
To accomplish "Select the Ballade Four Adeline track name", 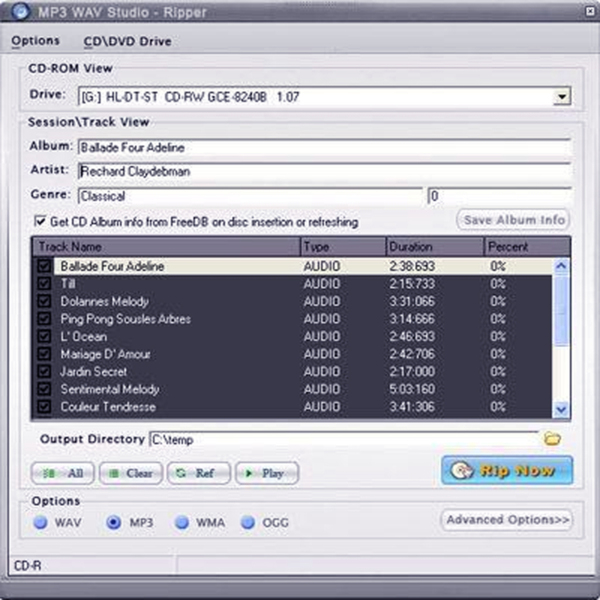I will tap(112, 266).
